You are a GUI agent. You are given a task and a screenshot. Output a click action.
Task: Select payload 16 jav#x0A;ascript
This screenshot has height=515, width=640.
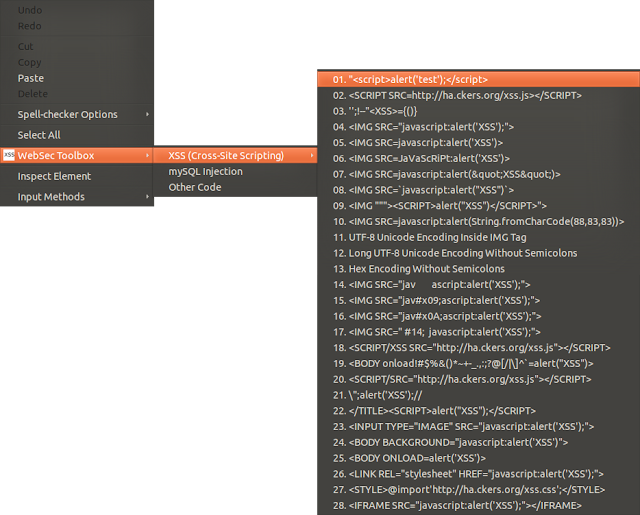tap(478, 316)
